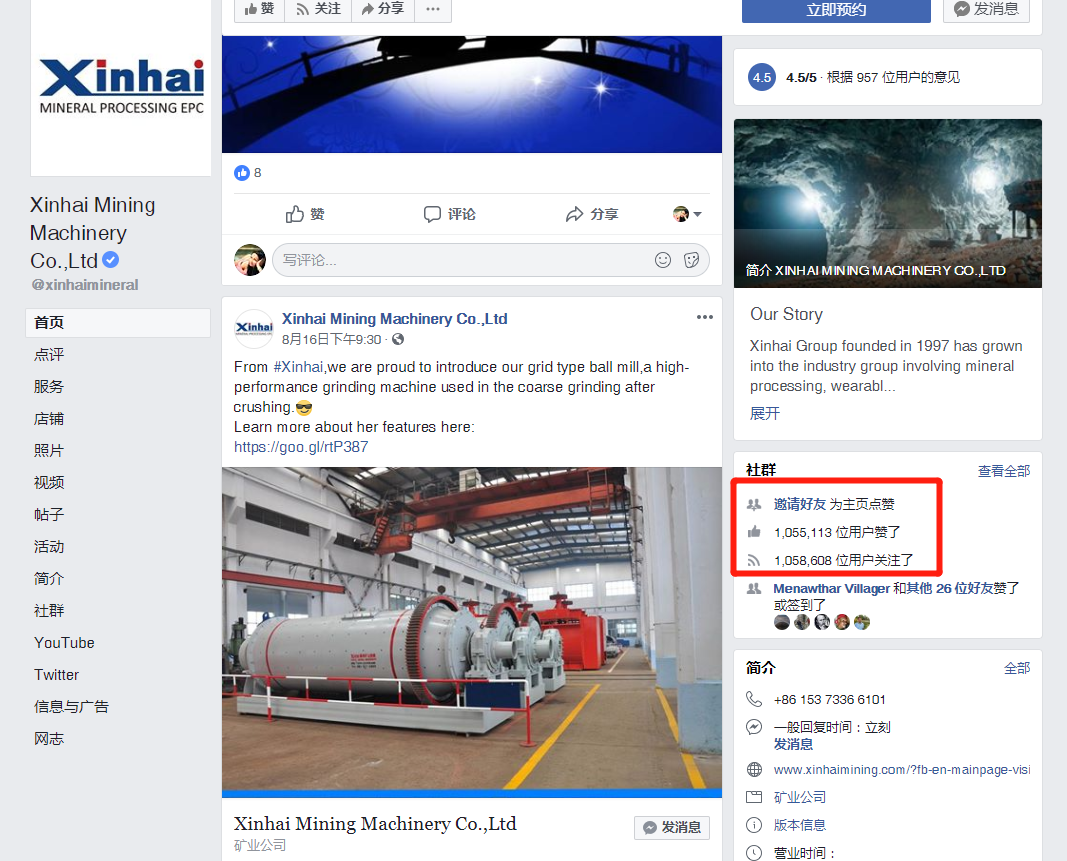Viewport: 1067px width, 861px height.
Task: Open the emoji picker in comment box
Action: click(x=663, y=260)
